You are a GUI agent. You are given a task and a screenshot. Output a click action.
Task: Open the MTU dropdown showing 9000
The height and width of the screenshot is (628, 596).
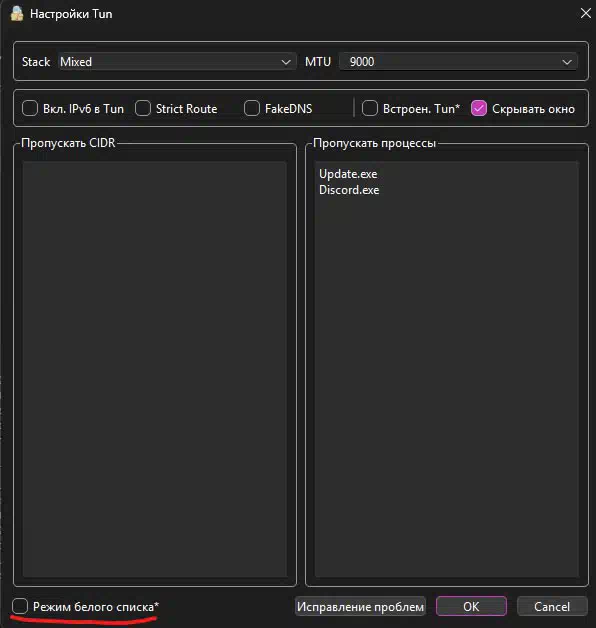[x=458, y=62]
